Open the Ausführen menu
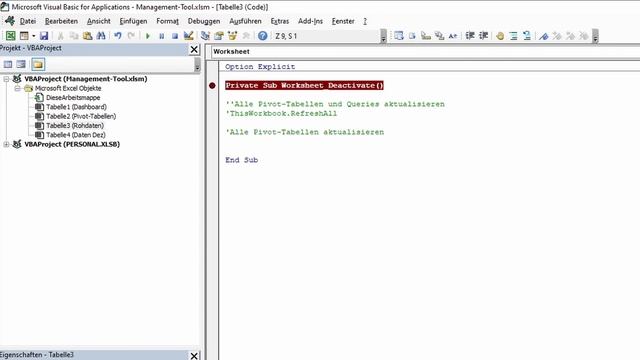 245,21
